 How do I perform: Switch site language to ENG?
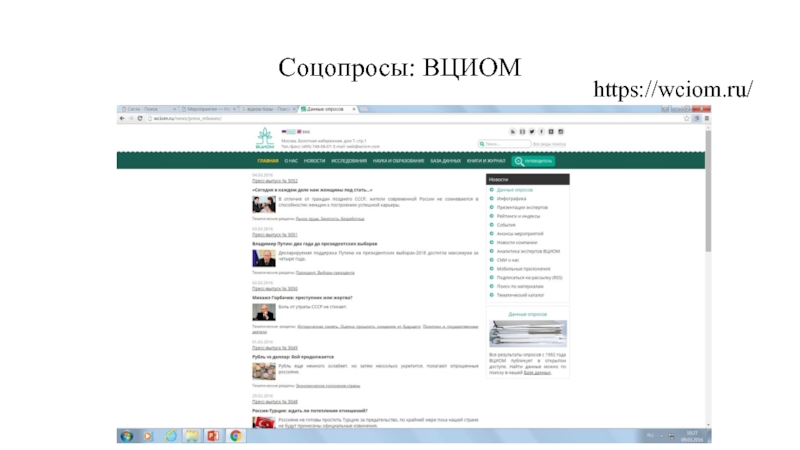point(304,132)
